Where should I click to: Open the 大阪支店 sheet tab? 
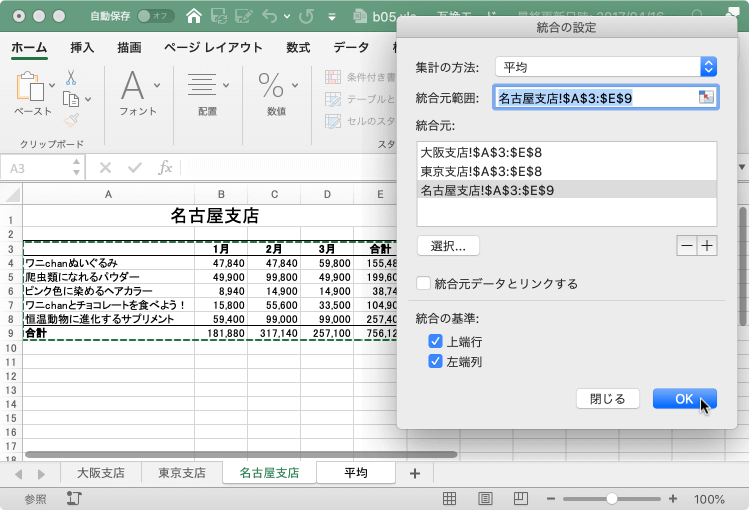(x=101, y=473)
